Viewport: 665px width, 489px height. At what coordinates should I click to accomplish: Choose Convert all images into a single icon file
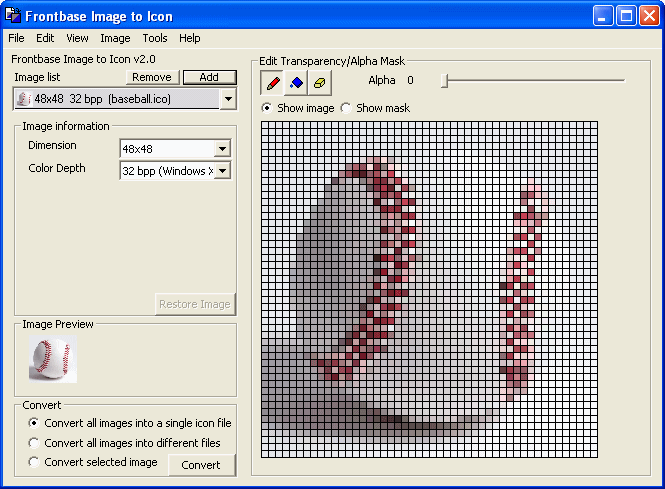click(34, 423)
